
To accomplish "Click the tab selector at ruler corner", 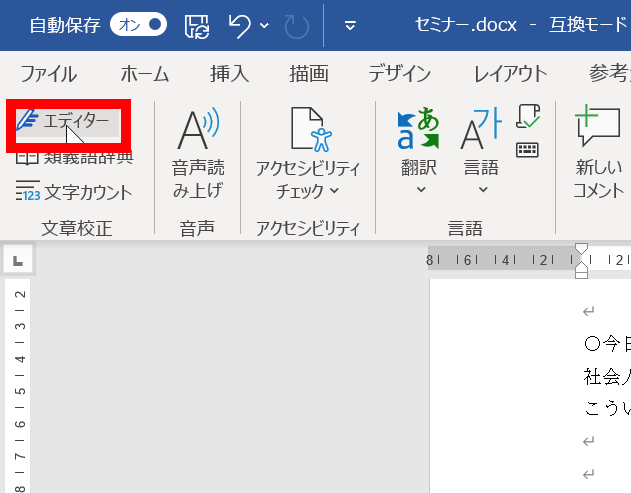I will coord(18,260).
